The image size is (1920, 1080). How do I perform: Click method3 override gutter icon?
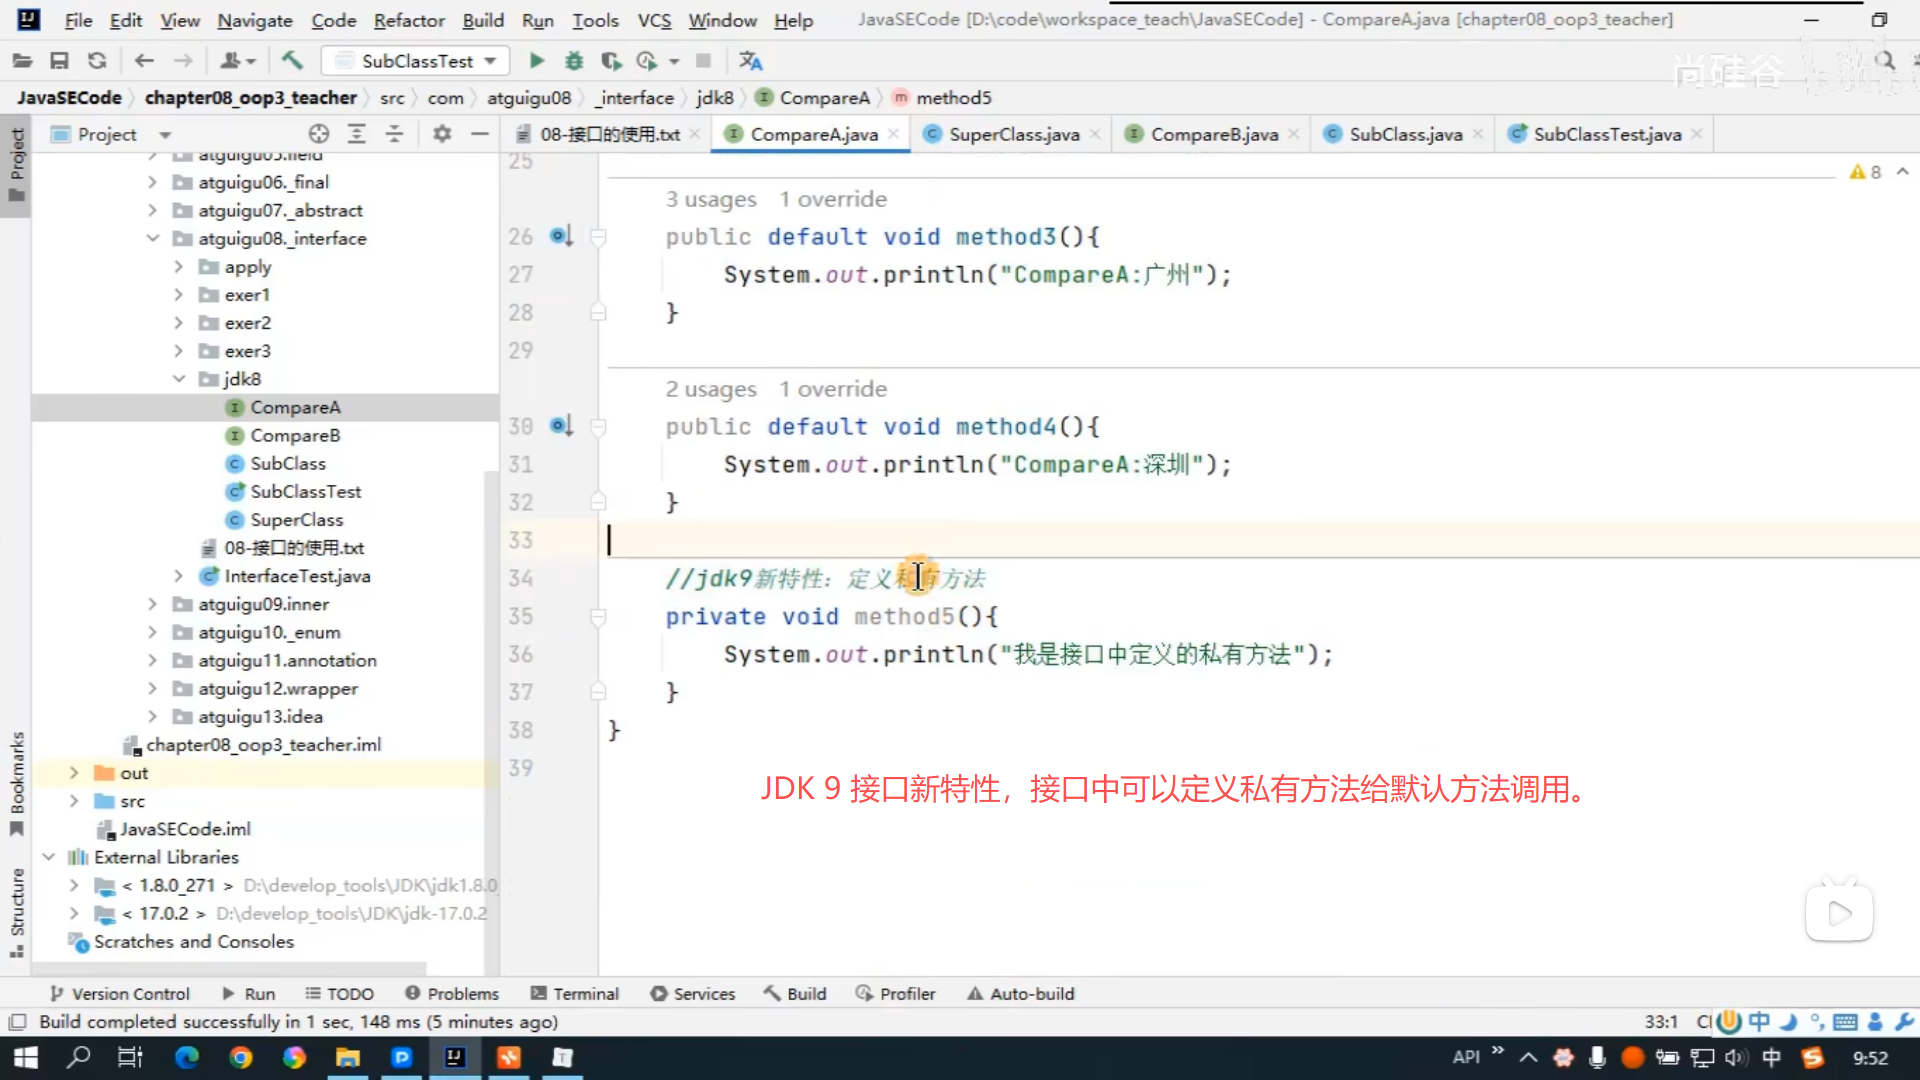coord(561,236)
